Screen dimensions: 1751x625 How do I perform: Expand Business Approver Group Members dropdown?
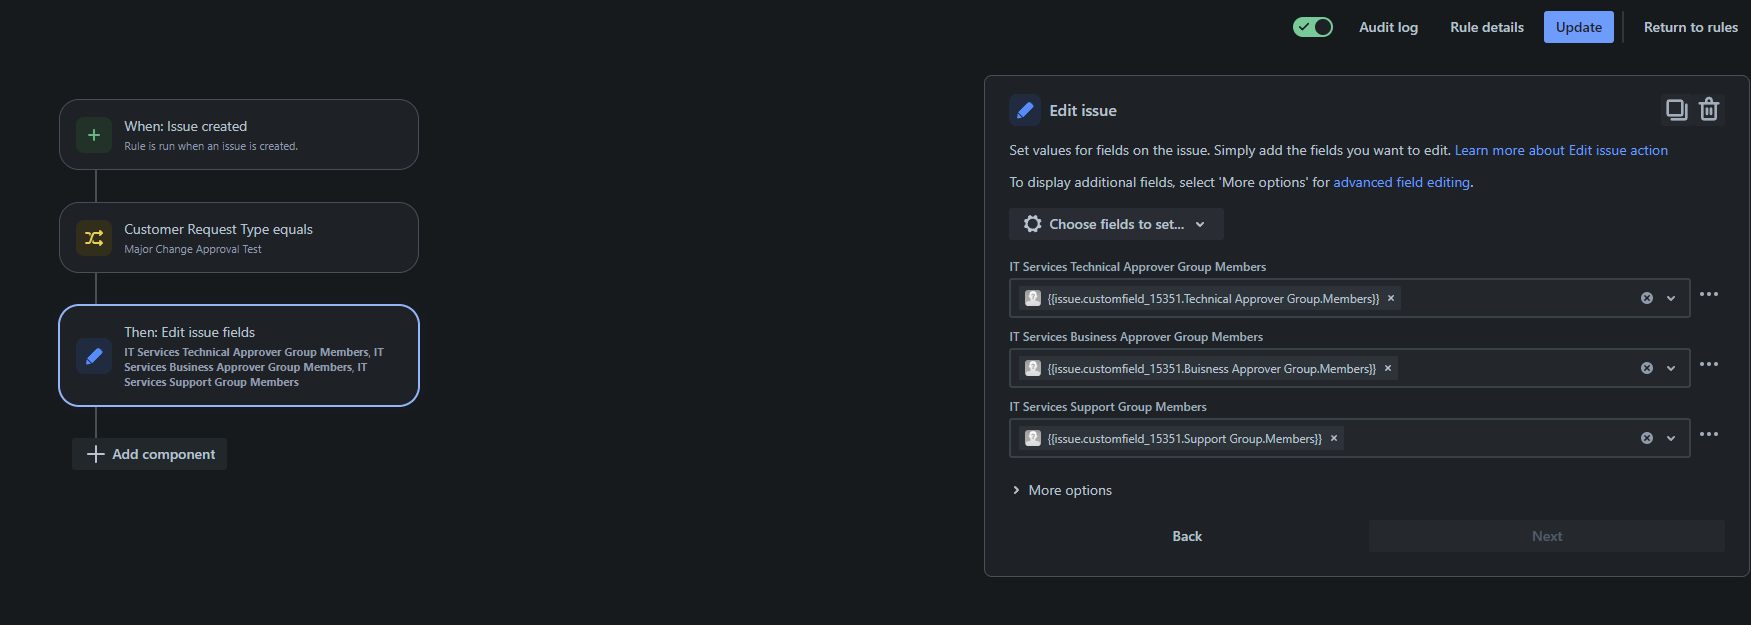(x=1671, y=368)
